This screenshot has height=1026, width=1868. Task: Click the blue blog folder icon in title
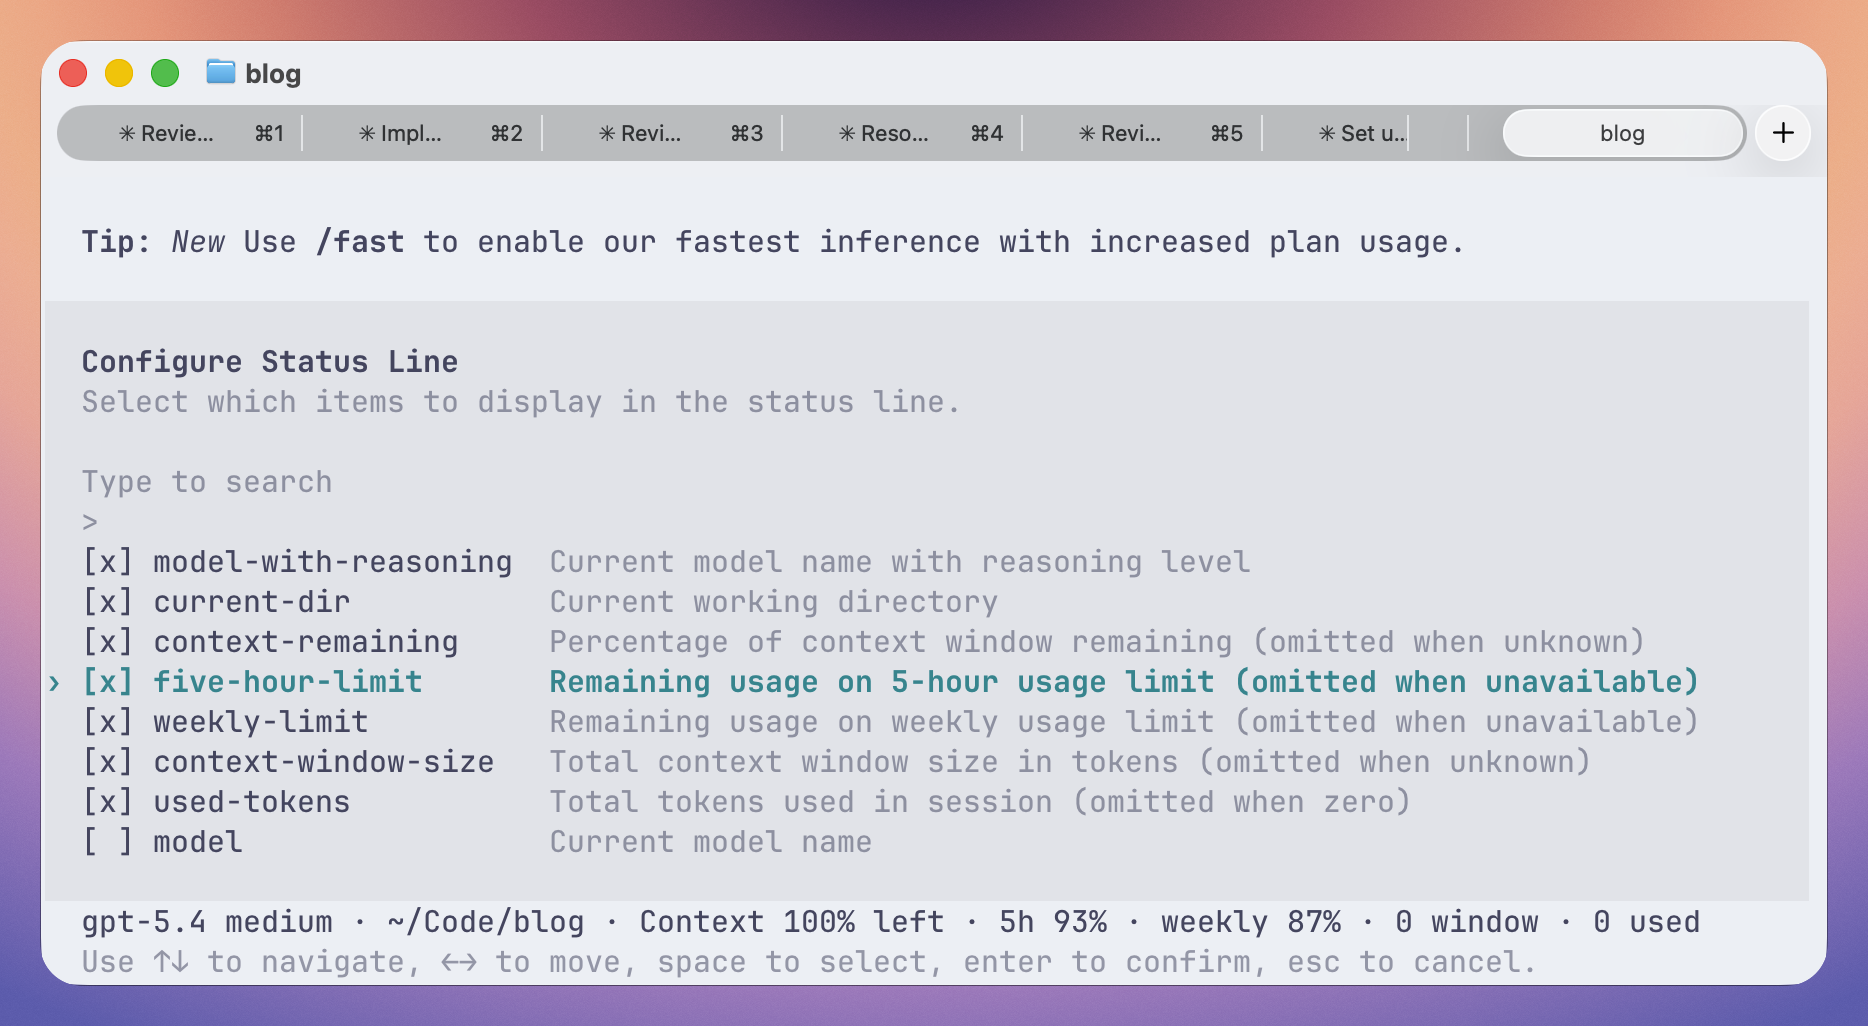pyautogui.click(x=220, y=72)
